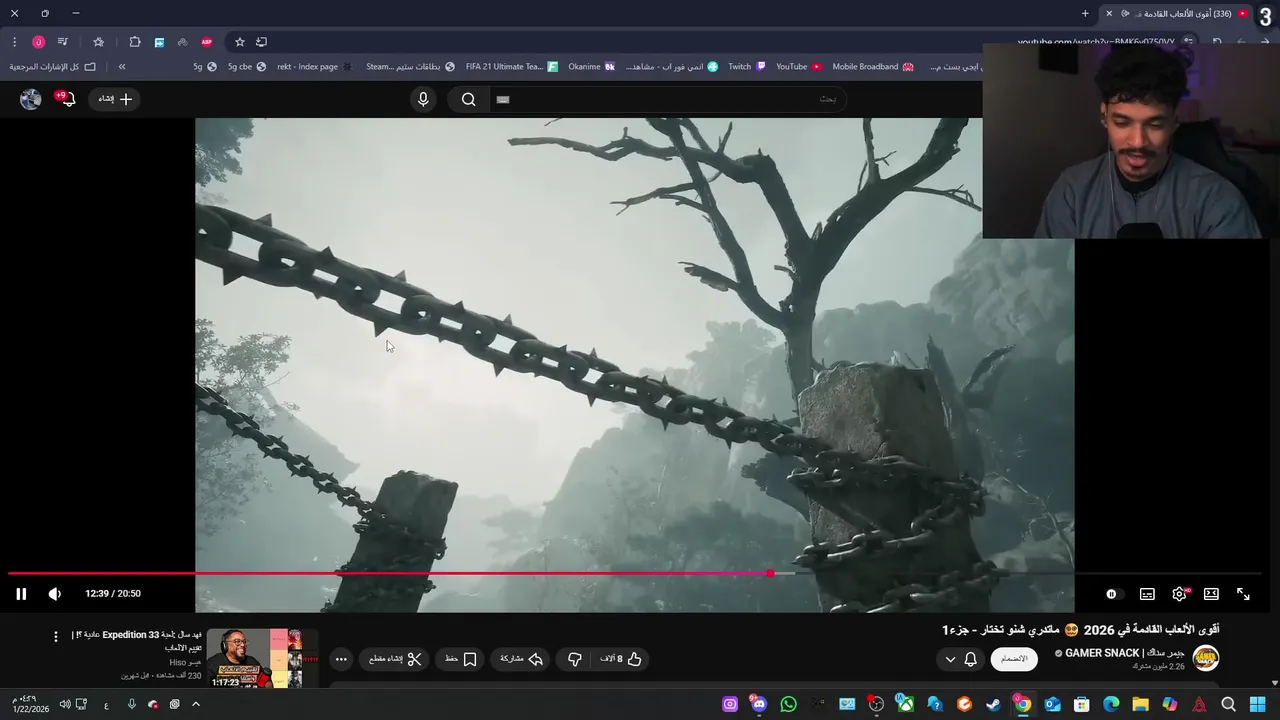Click the Join (الانضمام) channel button
Screen dimensions: 1280x720
[x=1014, y=659]
